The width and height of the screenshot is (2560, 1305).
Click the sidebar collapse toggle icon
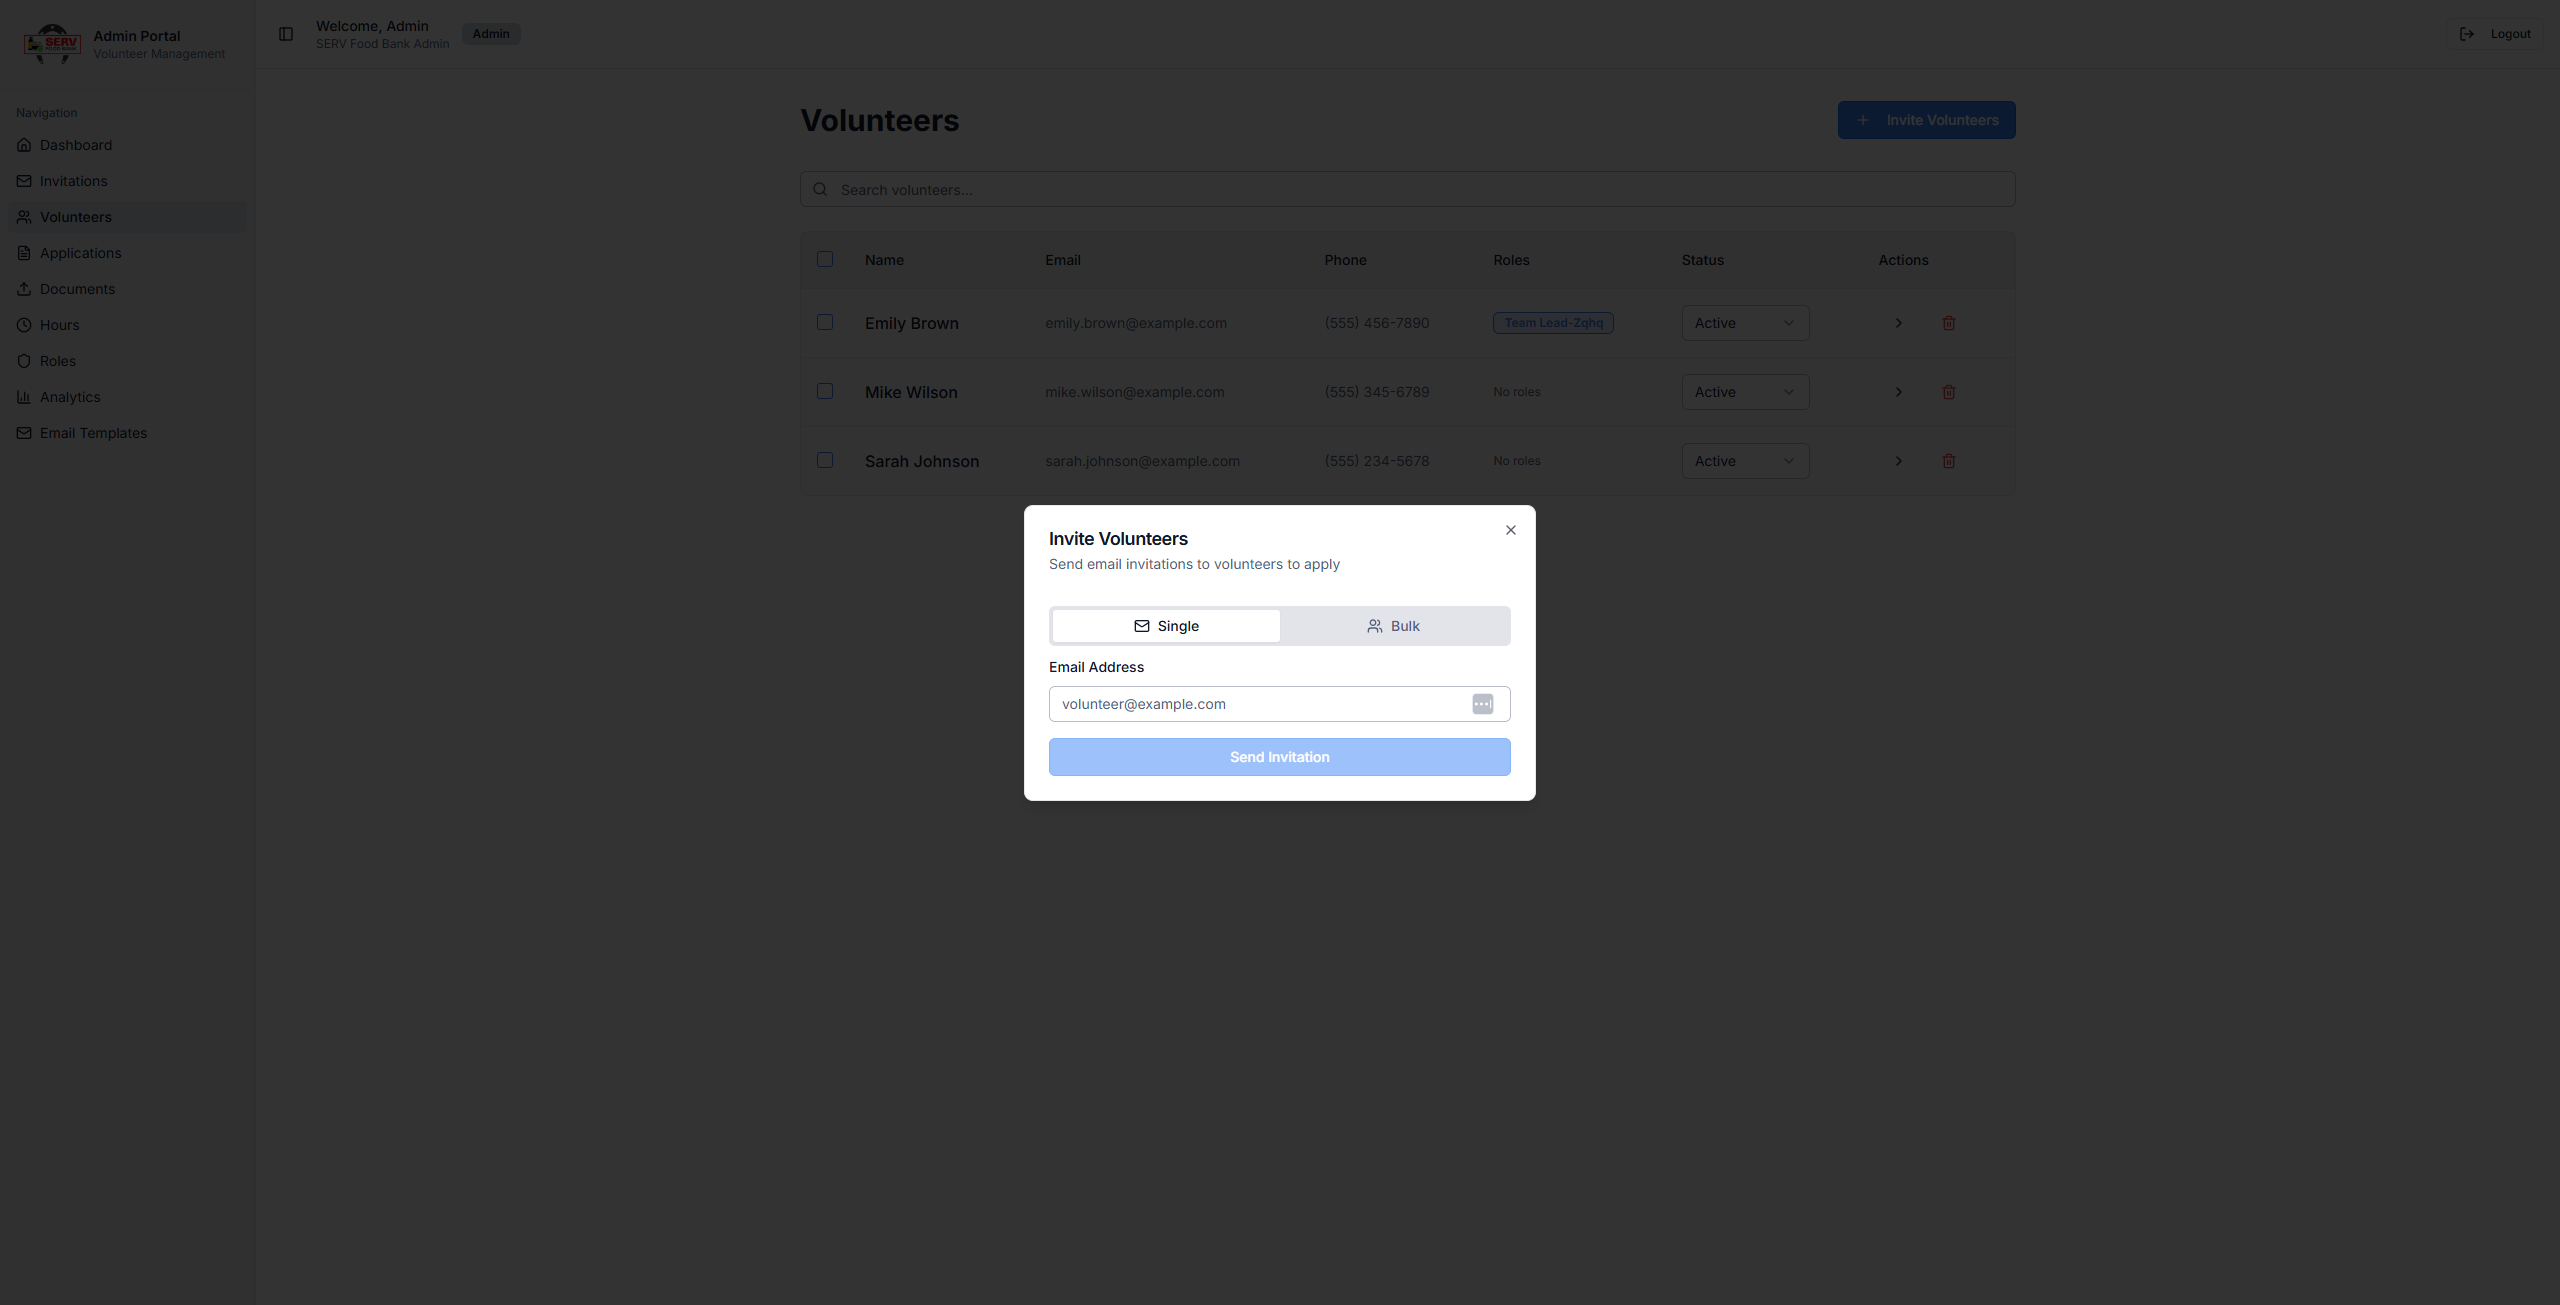coord(286,34)
